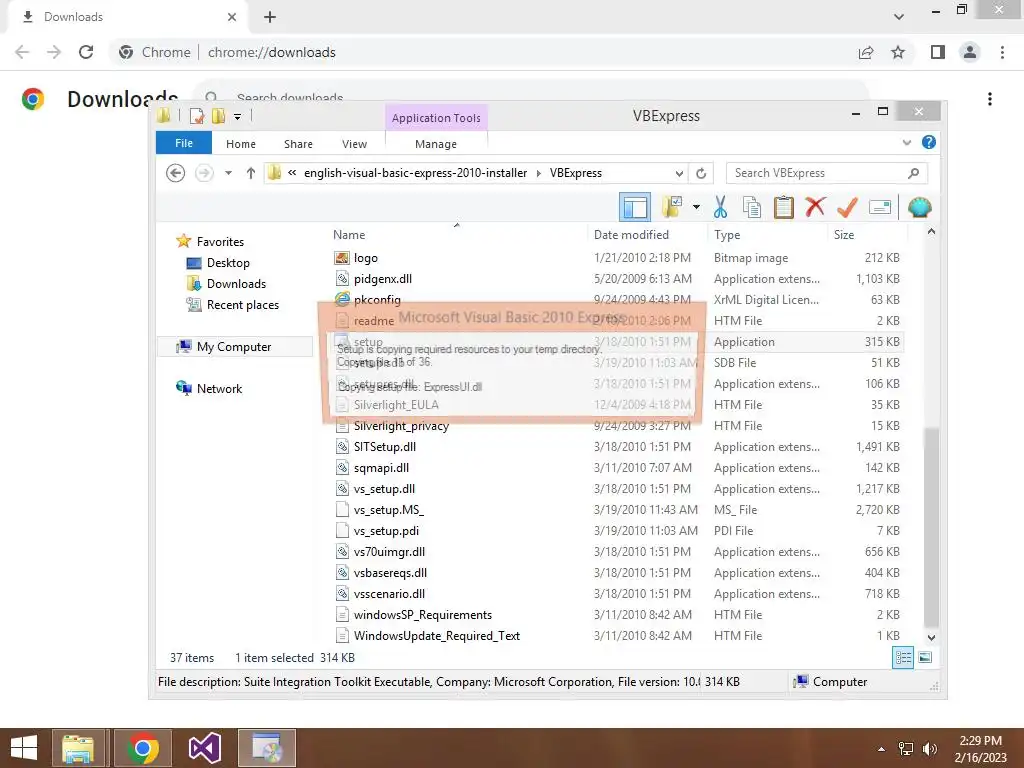The width and height of the screenshot is (1024, 768).
Task: Select the Downloads Chrome tab
Action: pos(127,17)
